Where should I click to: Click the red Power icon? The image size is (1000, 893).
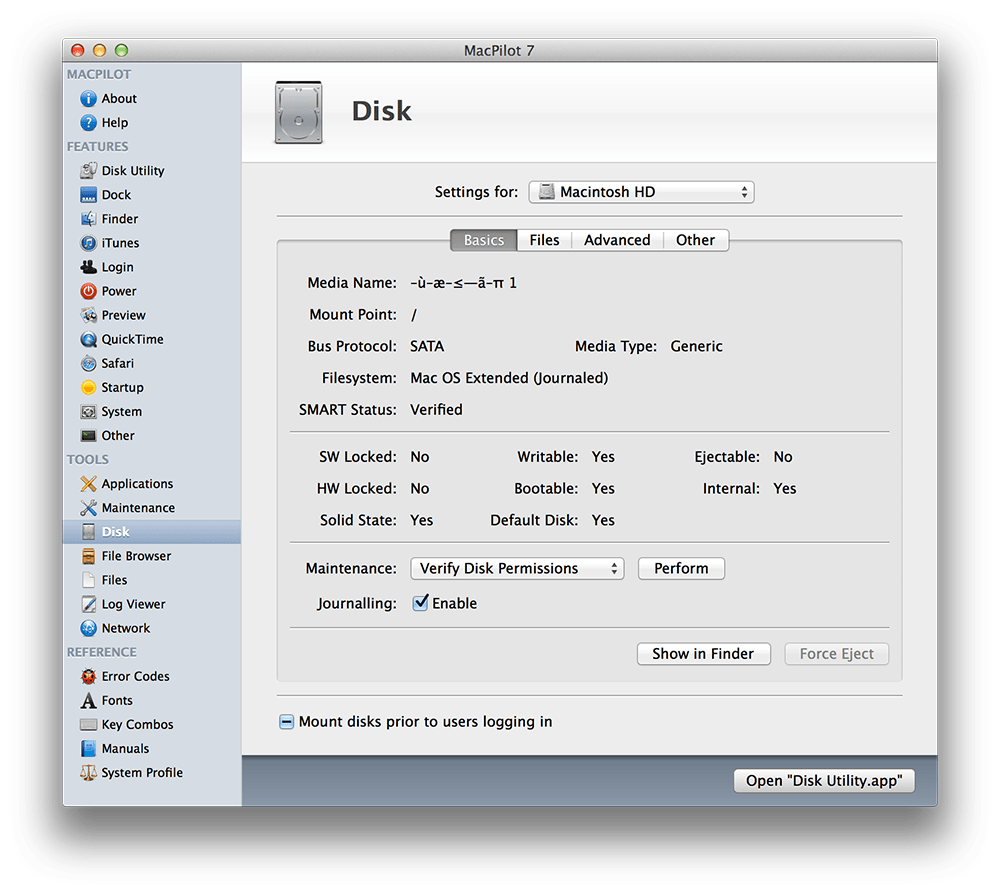[88, 291]
